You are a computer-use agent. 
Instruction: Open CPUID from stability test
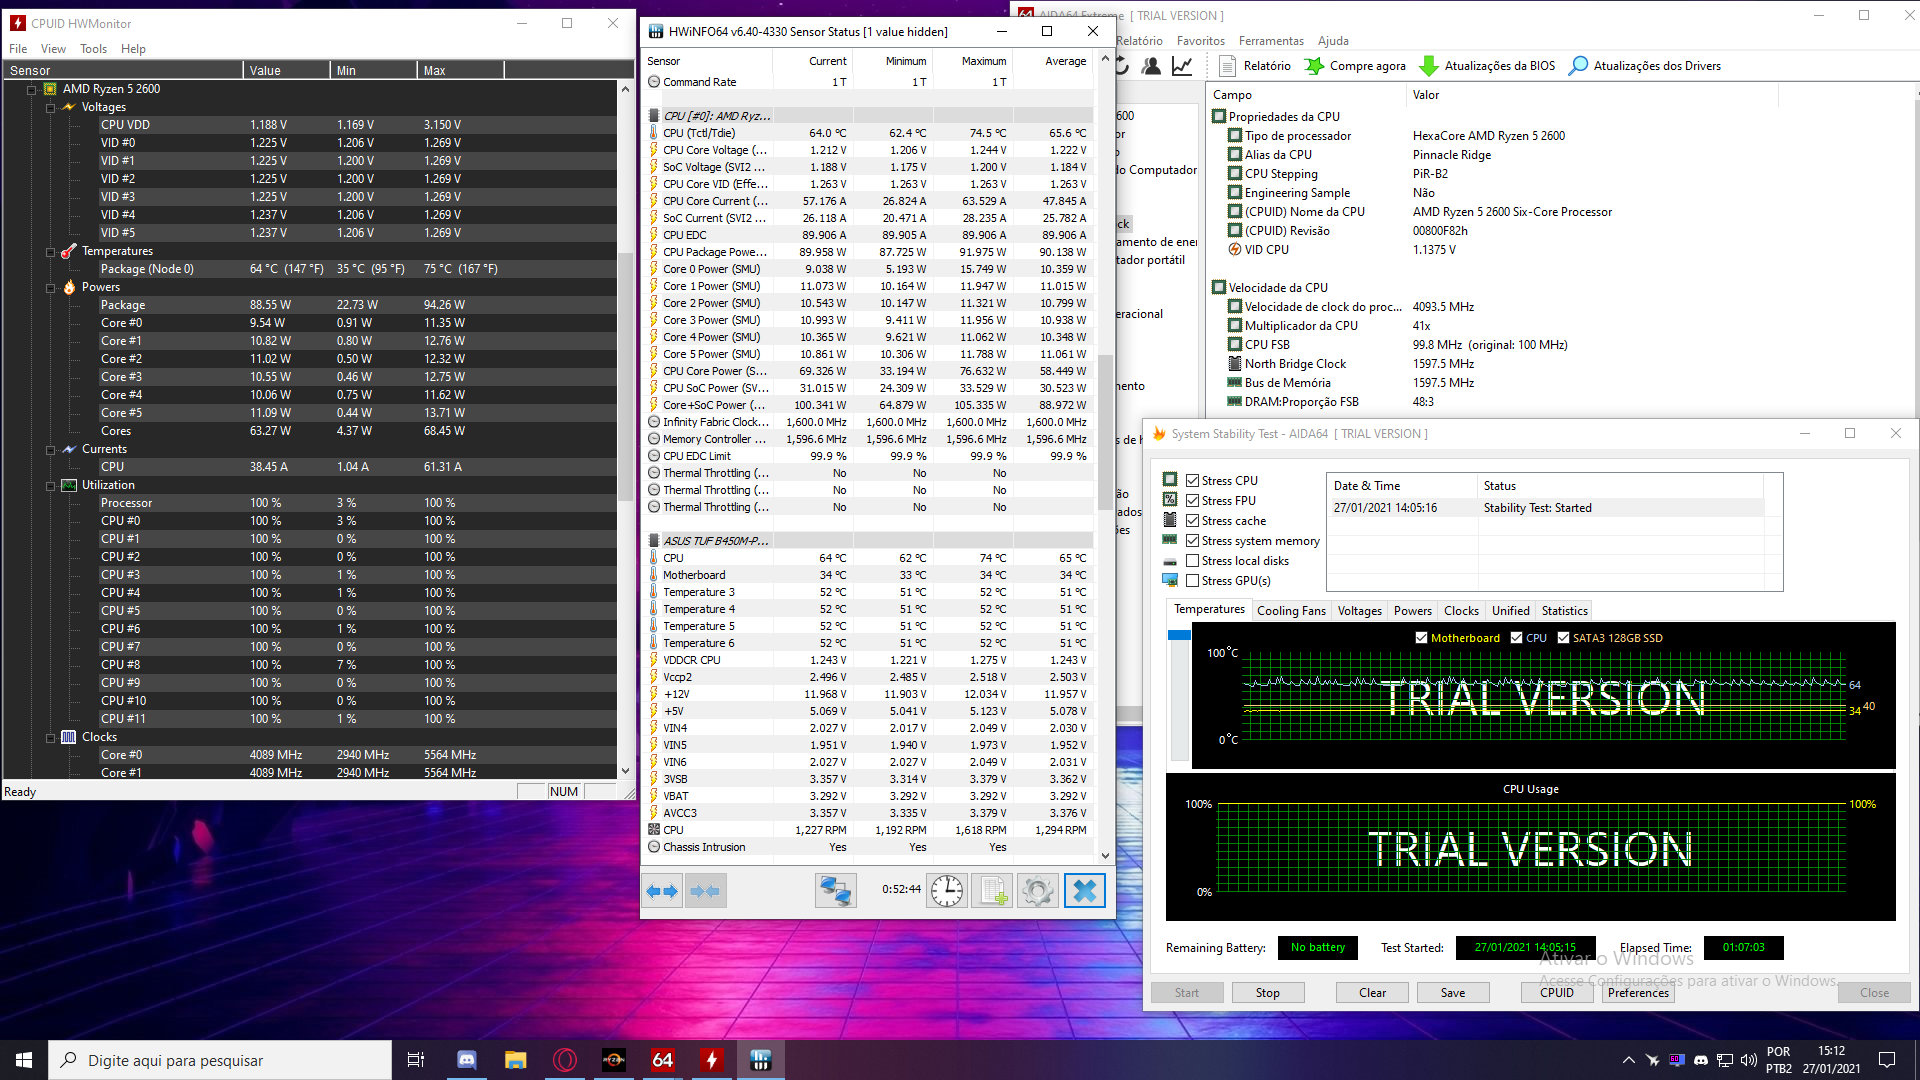tap(1556, 993)
